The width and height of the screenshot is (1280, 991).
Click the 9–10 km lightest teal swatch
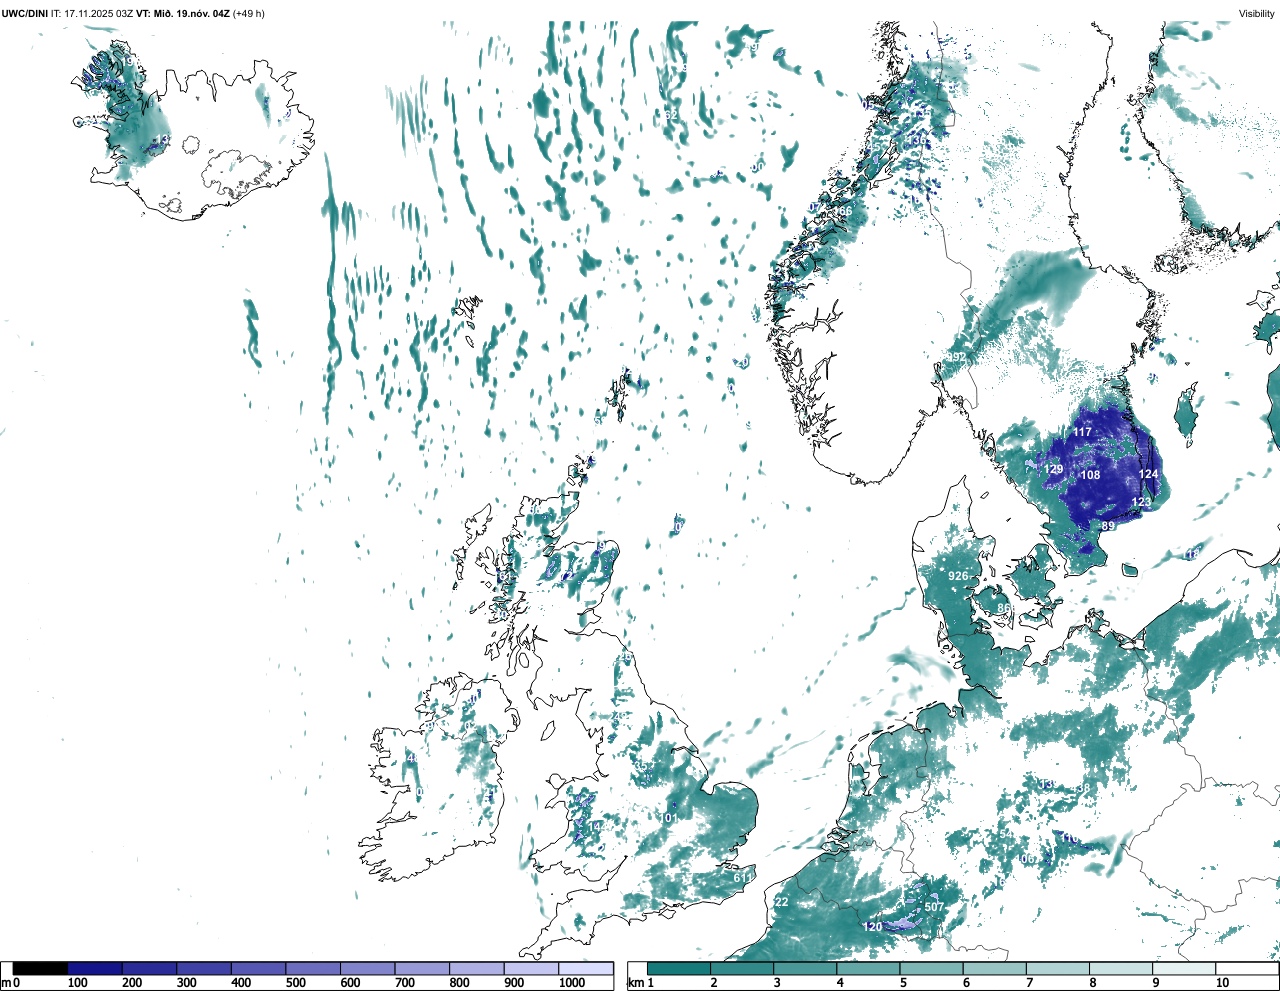click(1185, 969)
